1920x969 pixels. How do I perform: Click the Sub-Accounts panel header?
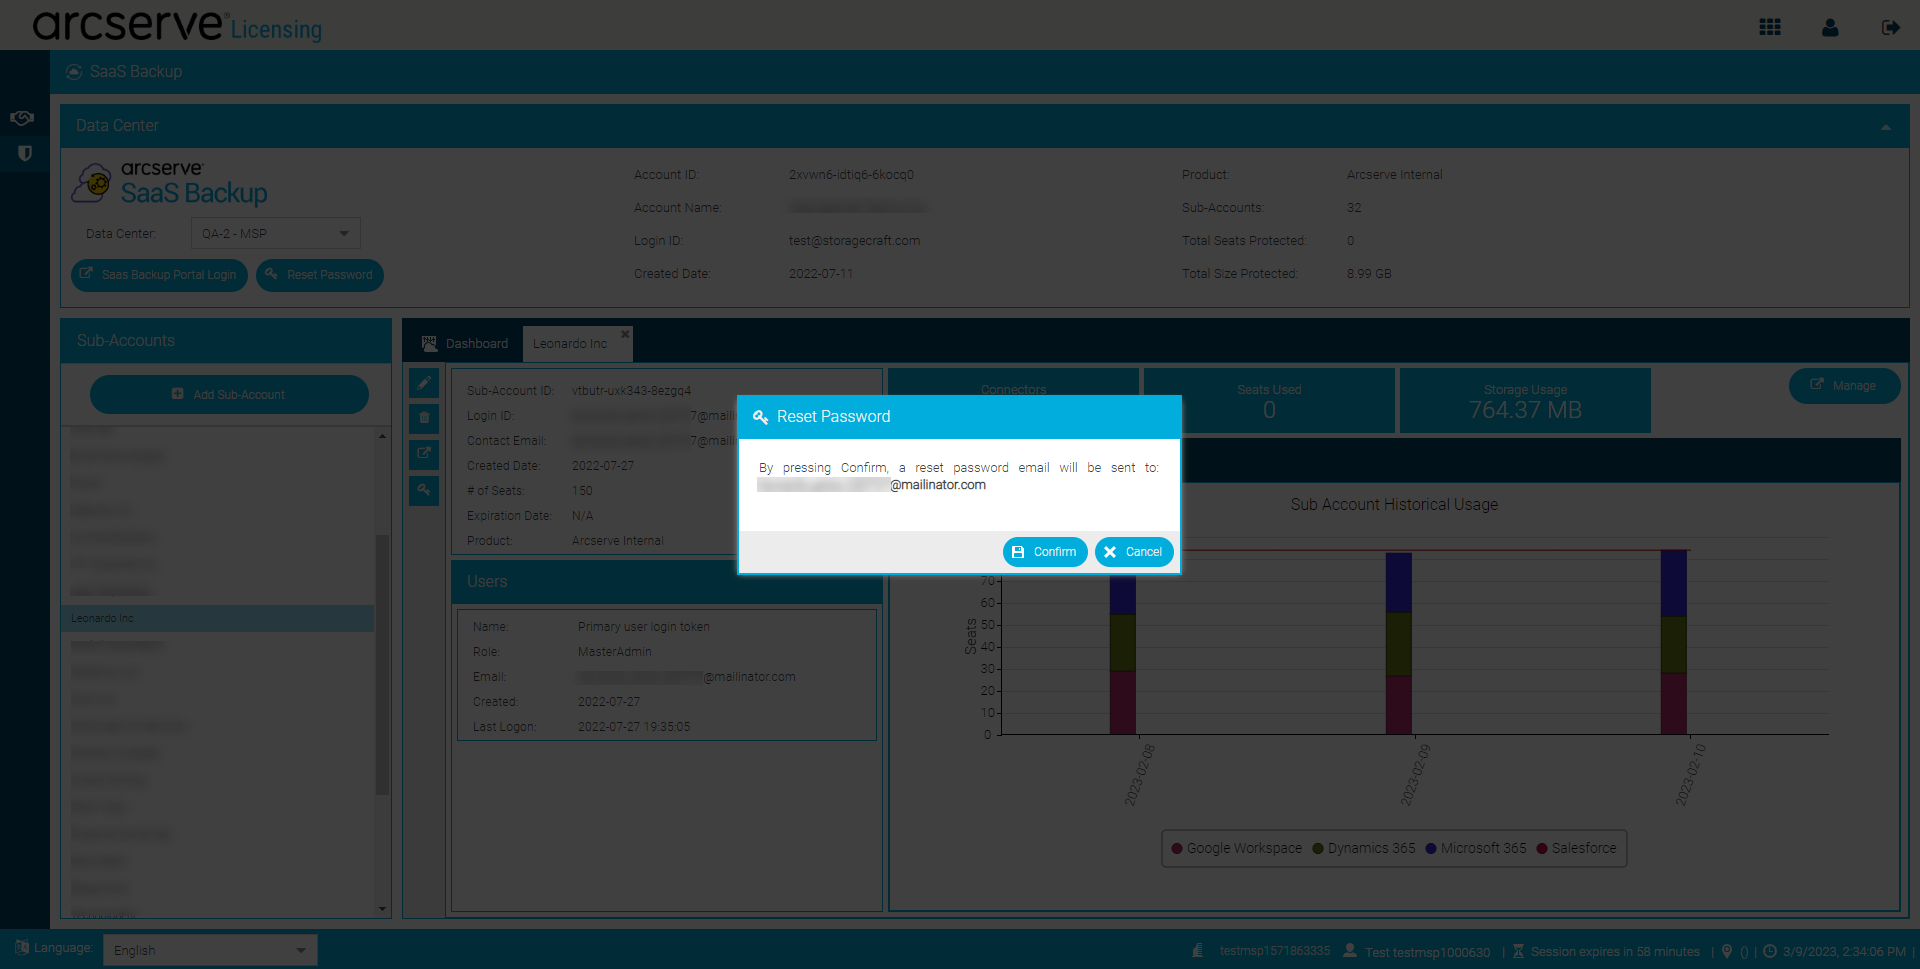click(226, 341)
